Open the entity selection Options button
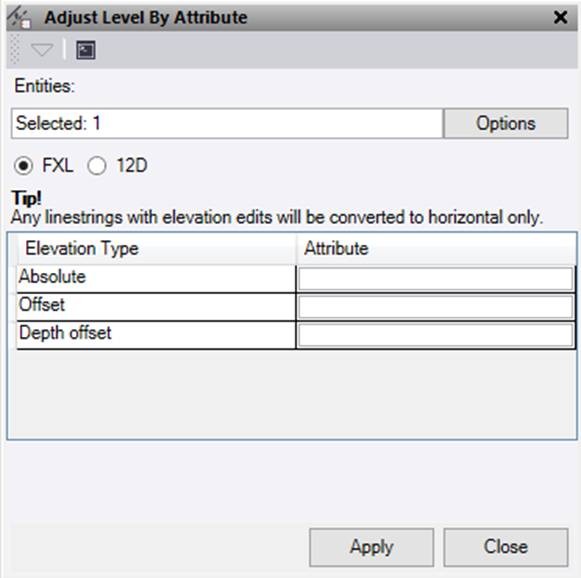Viewport: 581px width, 578px height. point(506,123)
